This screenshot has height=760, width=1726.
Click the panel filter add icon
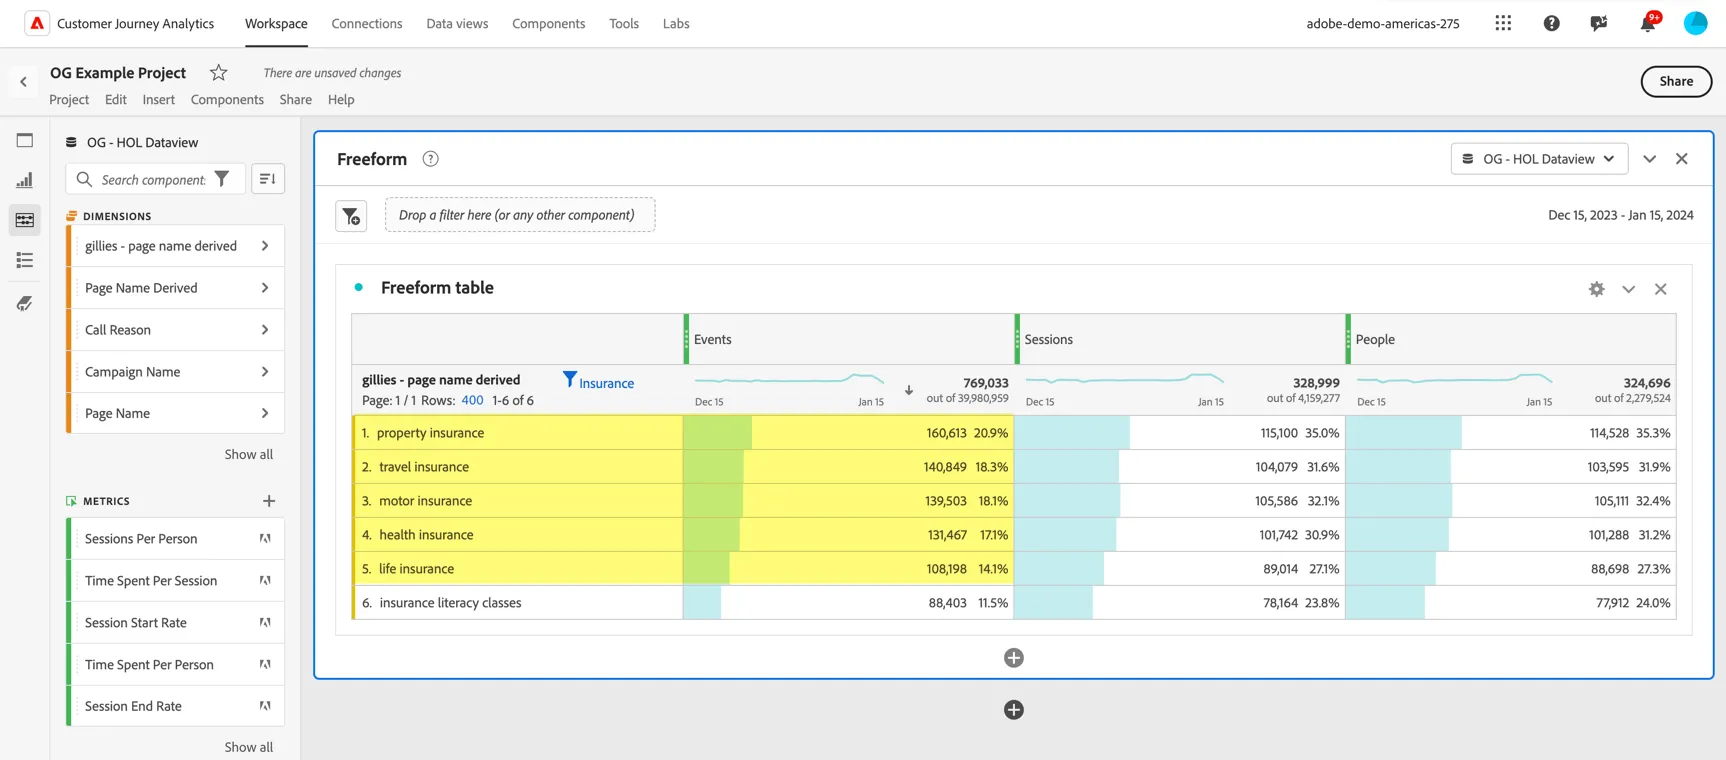pos(351,216)
